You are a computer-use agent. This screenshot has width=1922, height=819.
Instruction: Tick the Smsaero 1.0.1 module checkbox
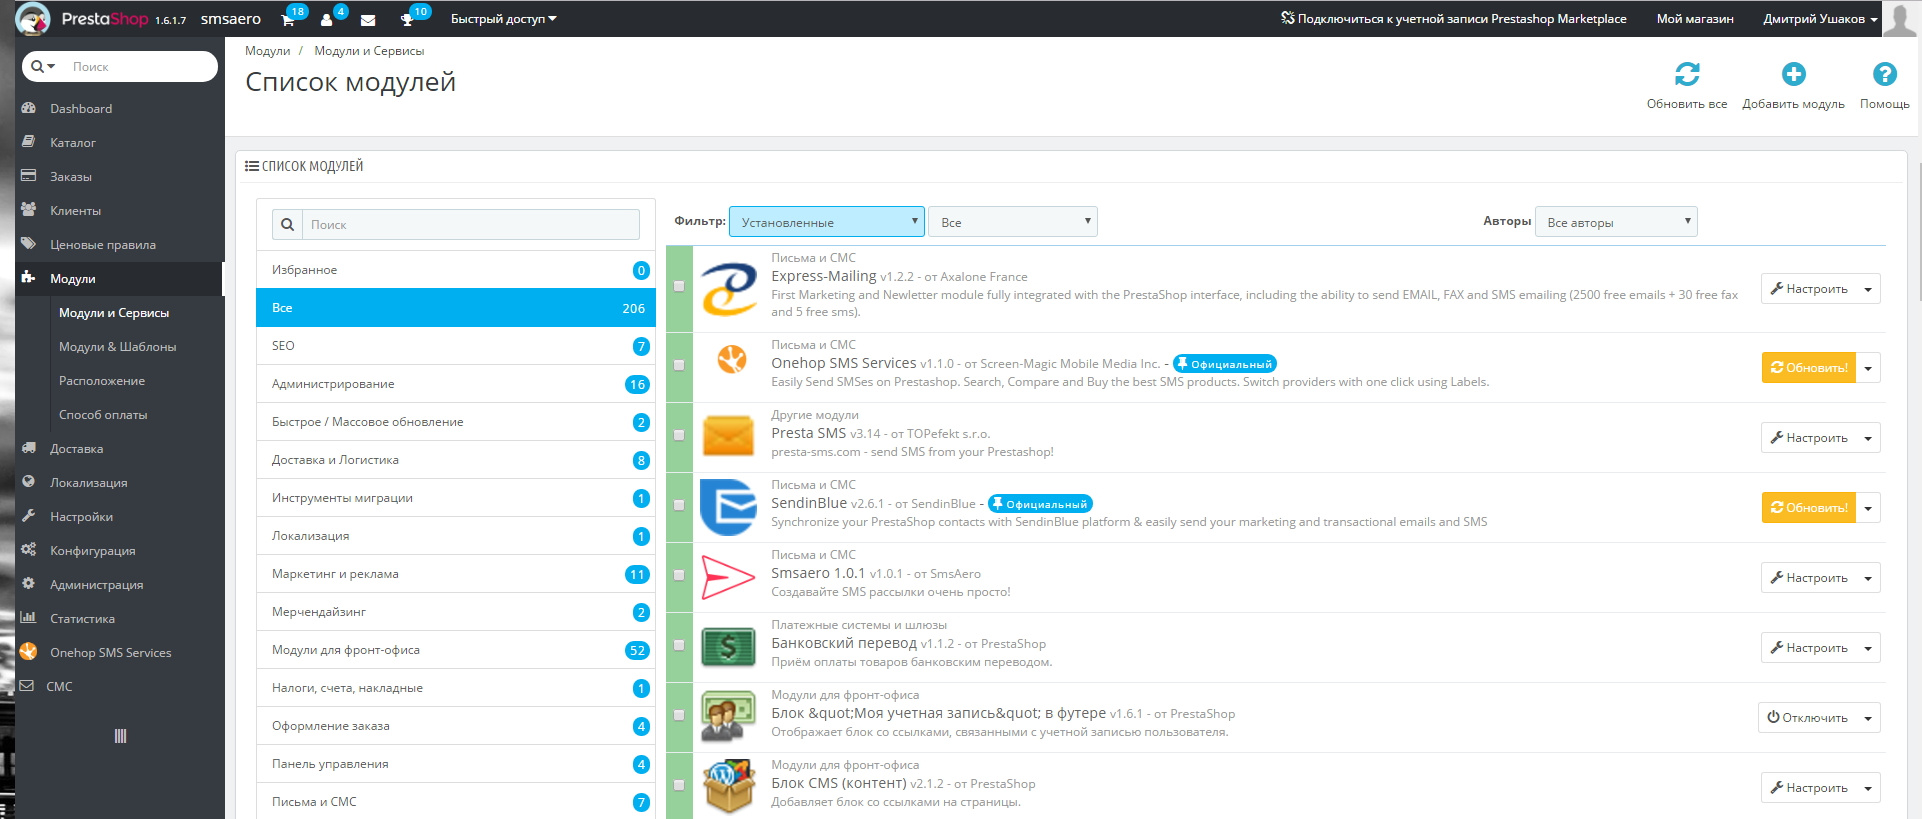click(679, 575)
